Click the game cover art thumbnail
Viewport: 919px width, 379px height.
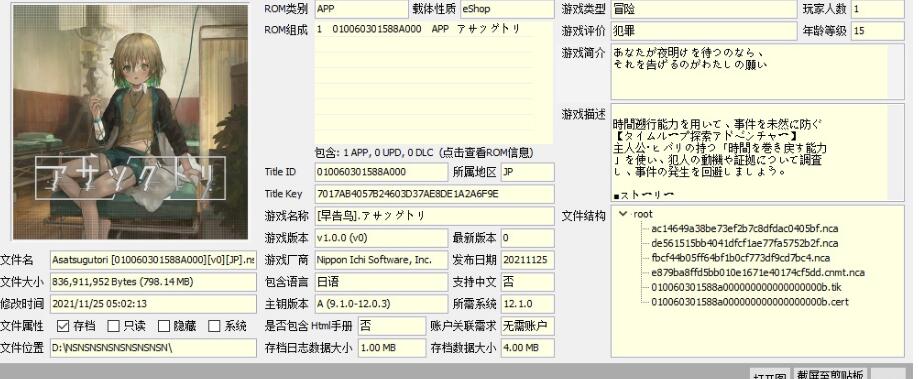(x=131, y=122)
